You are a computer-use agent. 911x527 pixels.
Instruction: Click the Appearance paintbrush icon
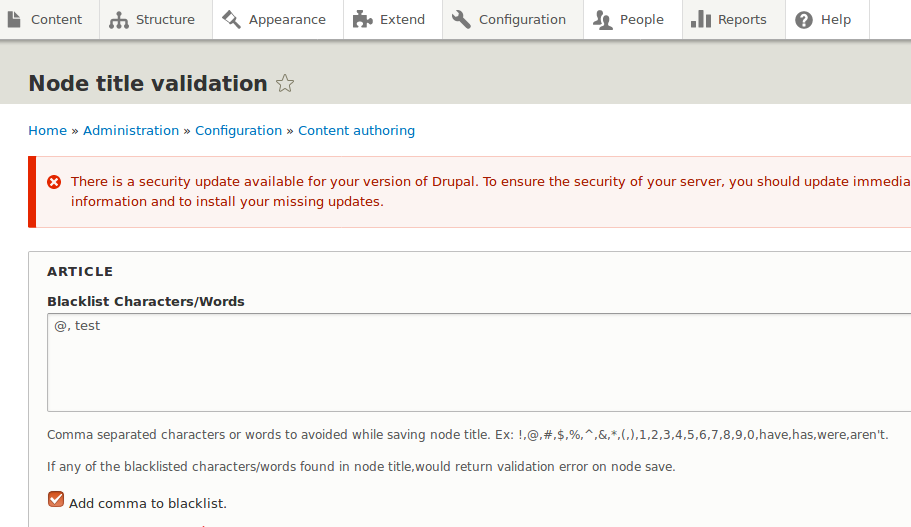(x=232, y=19)
